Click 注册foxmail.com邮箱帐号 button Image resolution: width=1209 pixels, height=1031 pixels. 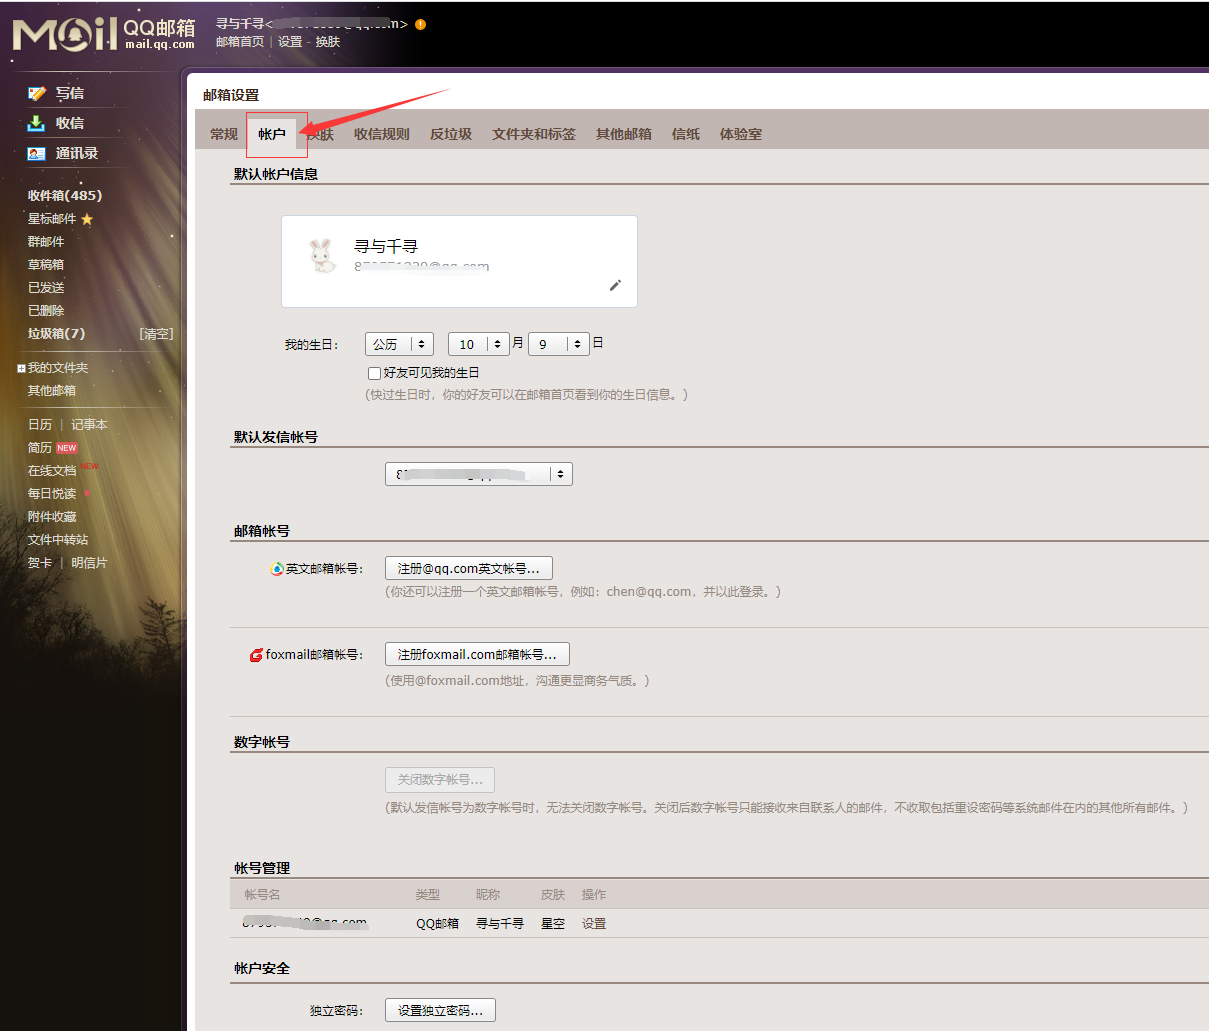477,654
